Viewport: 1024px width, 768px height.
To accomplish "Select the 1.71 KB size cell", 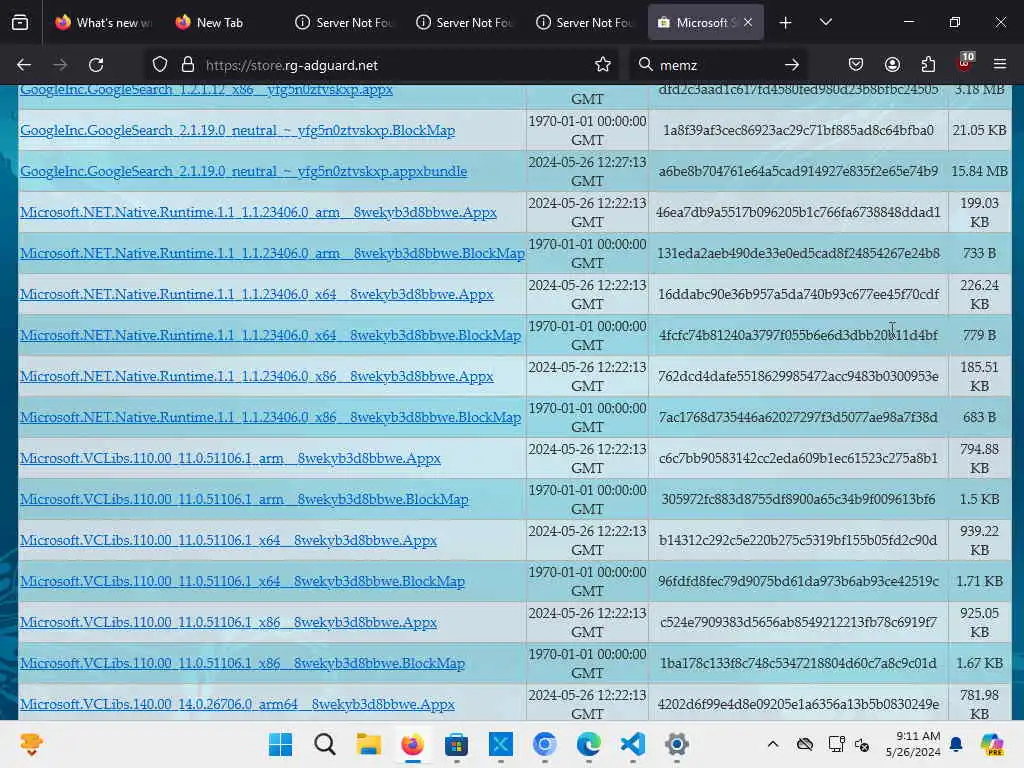I will coord(979,581).
